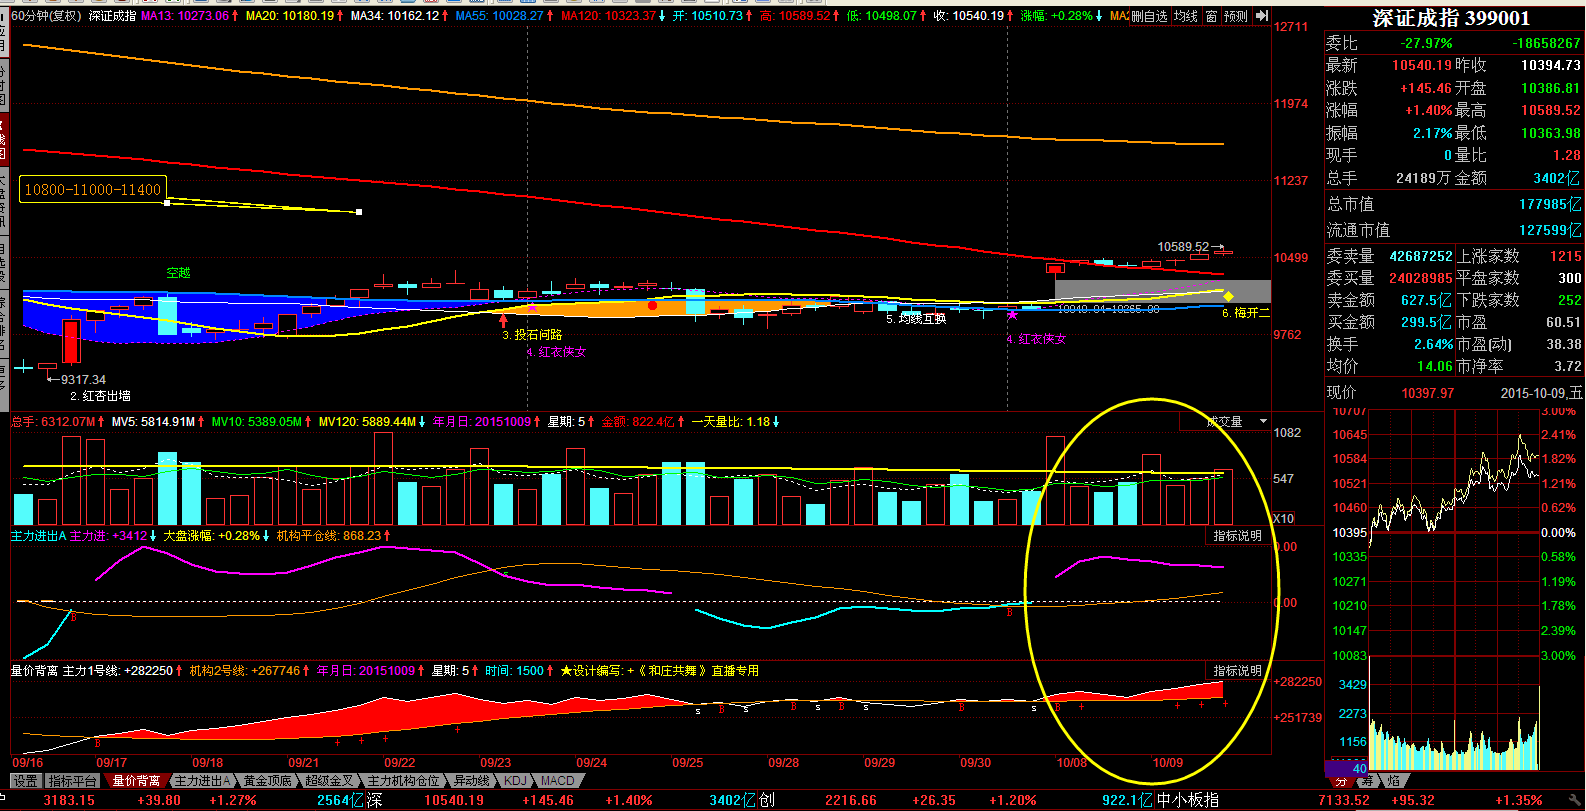Viewport: 1586px width, 811px height.
Task: Click the 窗 window toolbar icon
Action: pos(1211,16)
